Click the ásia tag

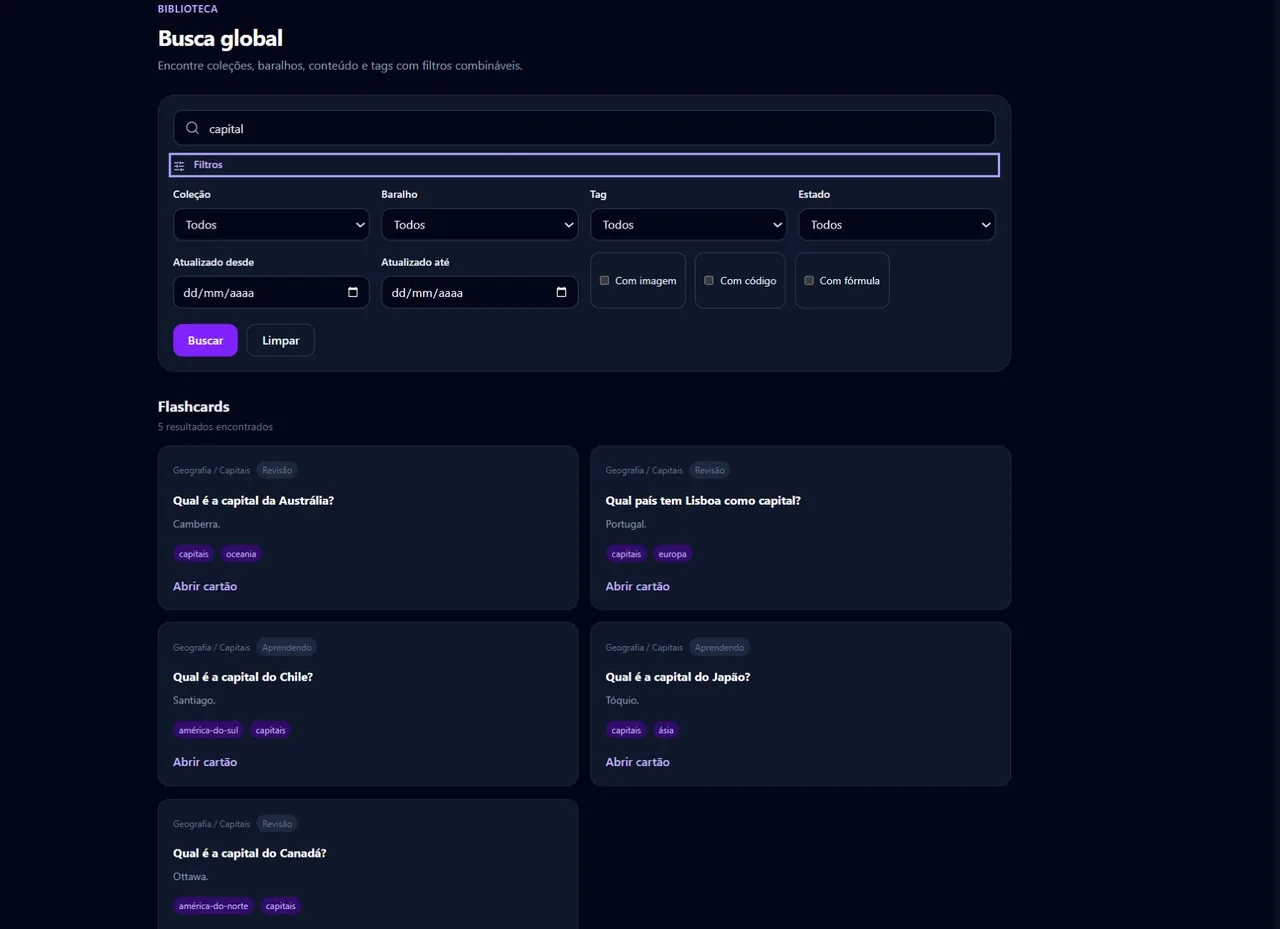pos(666,730)
